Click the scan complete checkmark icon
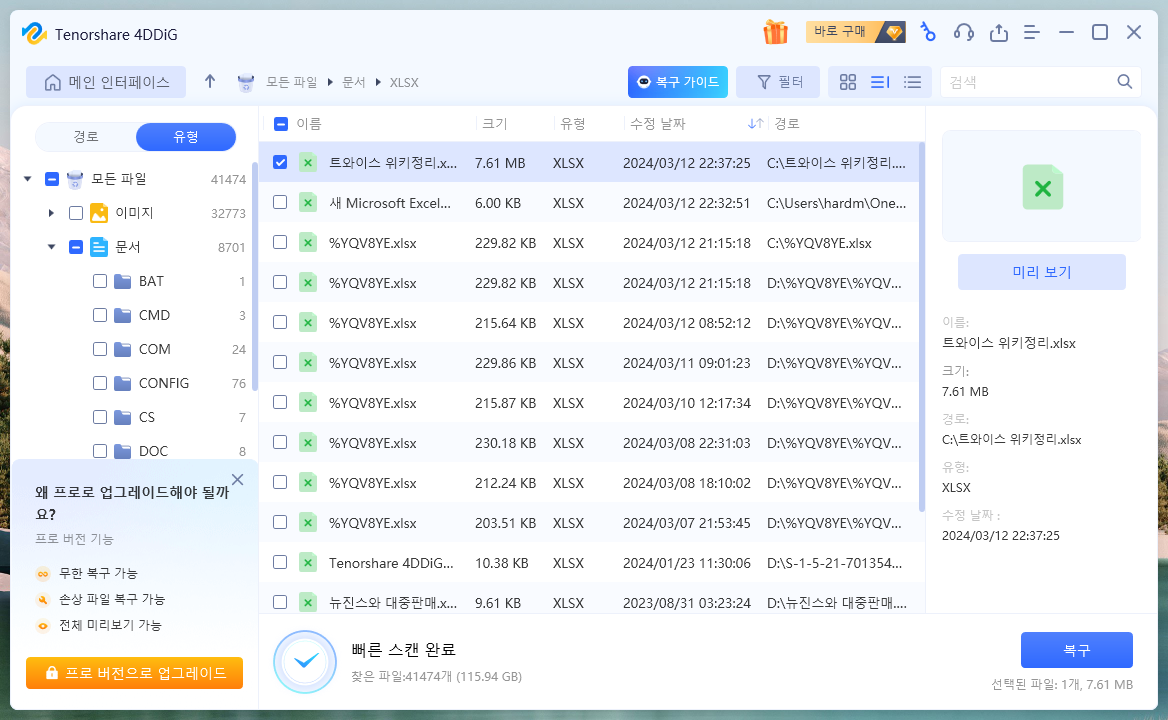Screen dimensions: 1168x720 (305, 661)
